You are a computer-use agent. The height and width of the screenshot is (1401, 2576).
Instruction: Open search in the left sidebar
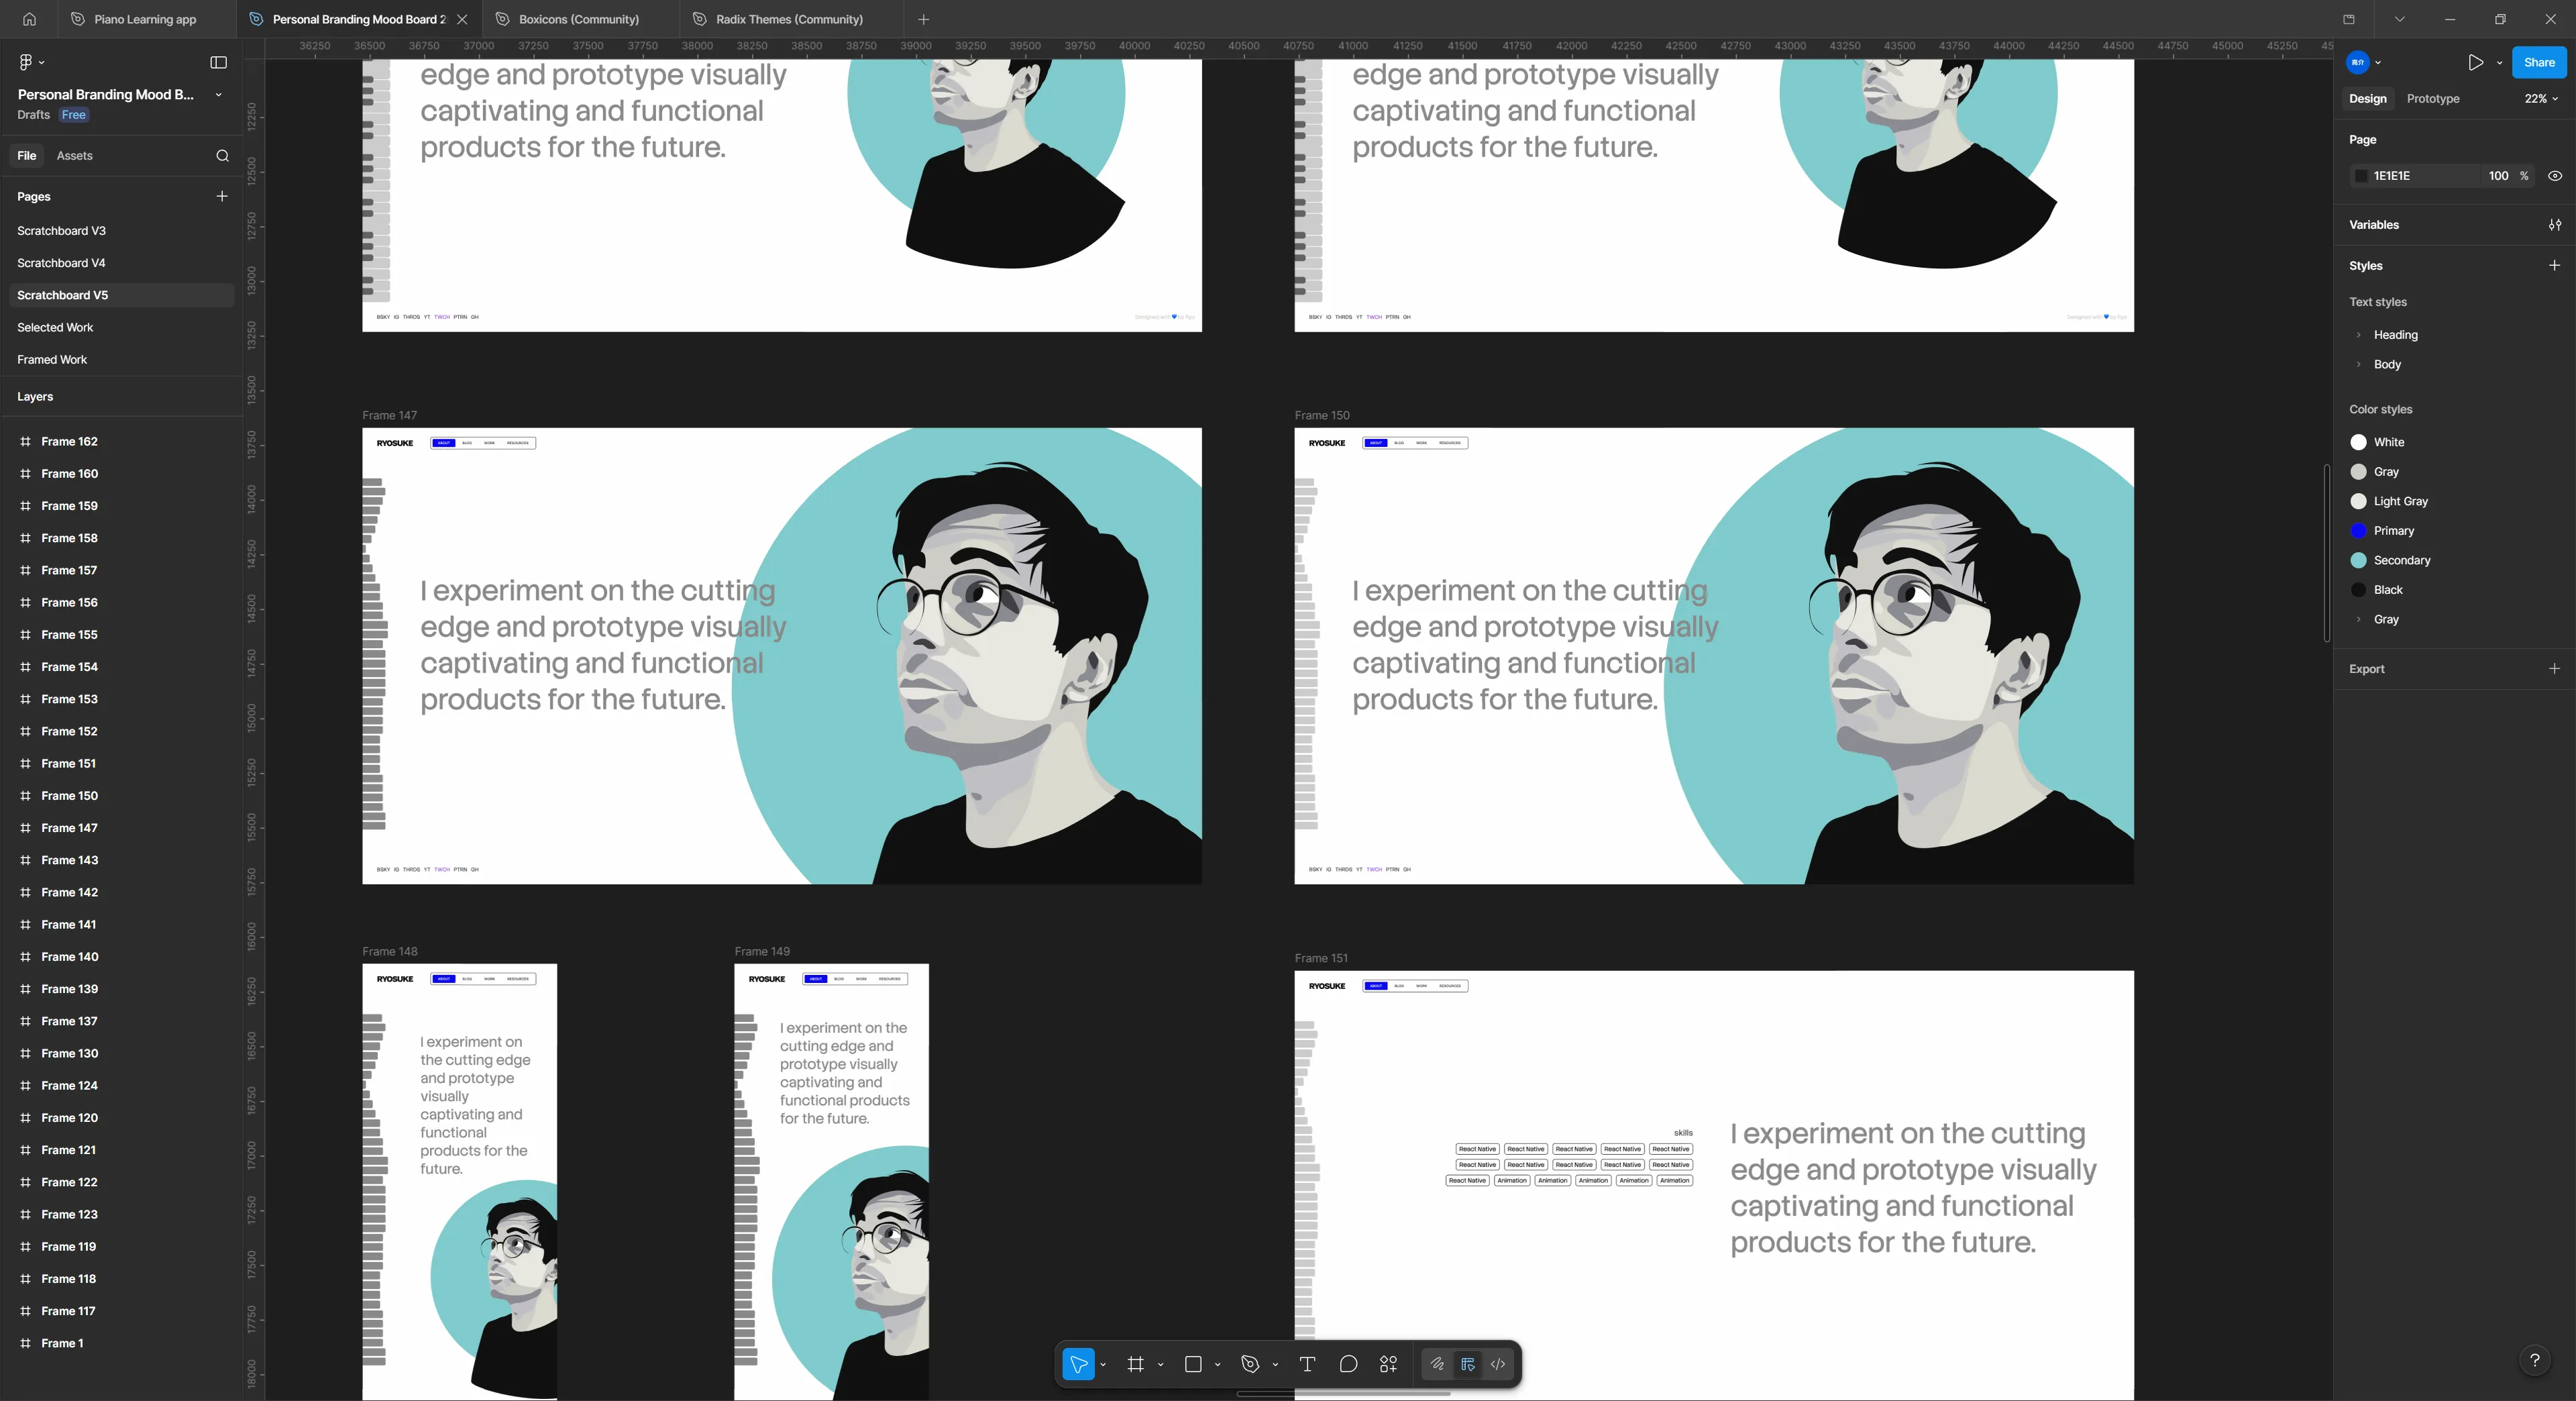(x=221, y=156)
